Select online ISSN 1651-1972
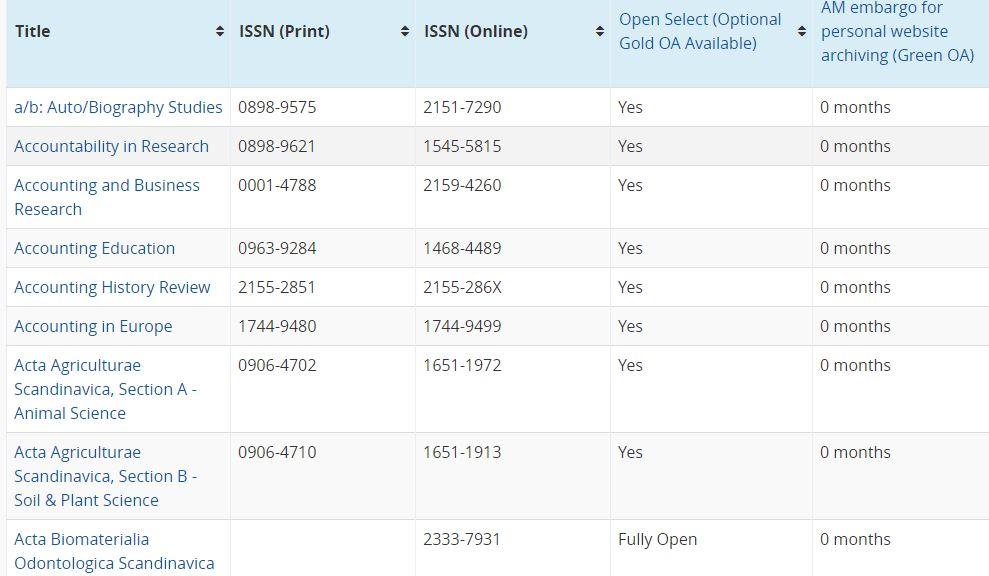This screenshot has width=989, height=576. (462, 366)
